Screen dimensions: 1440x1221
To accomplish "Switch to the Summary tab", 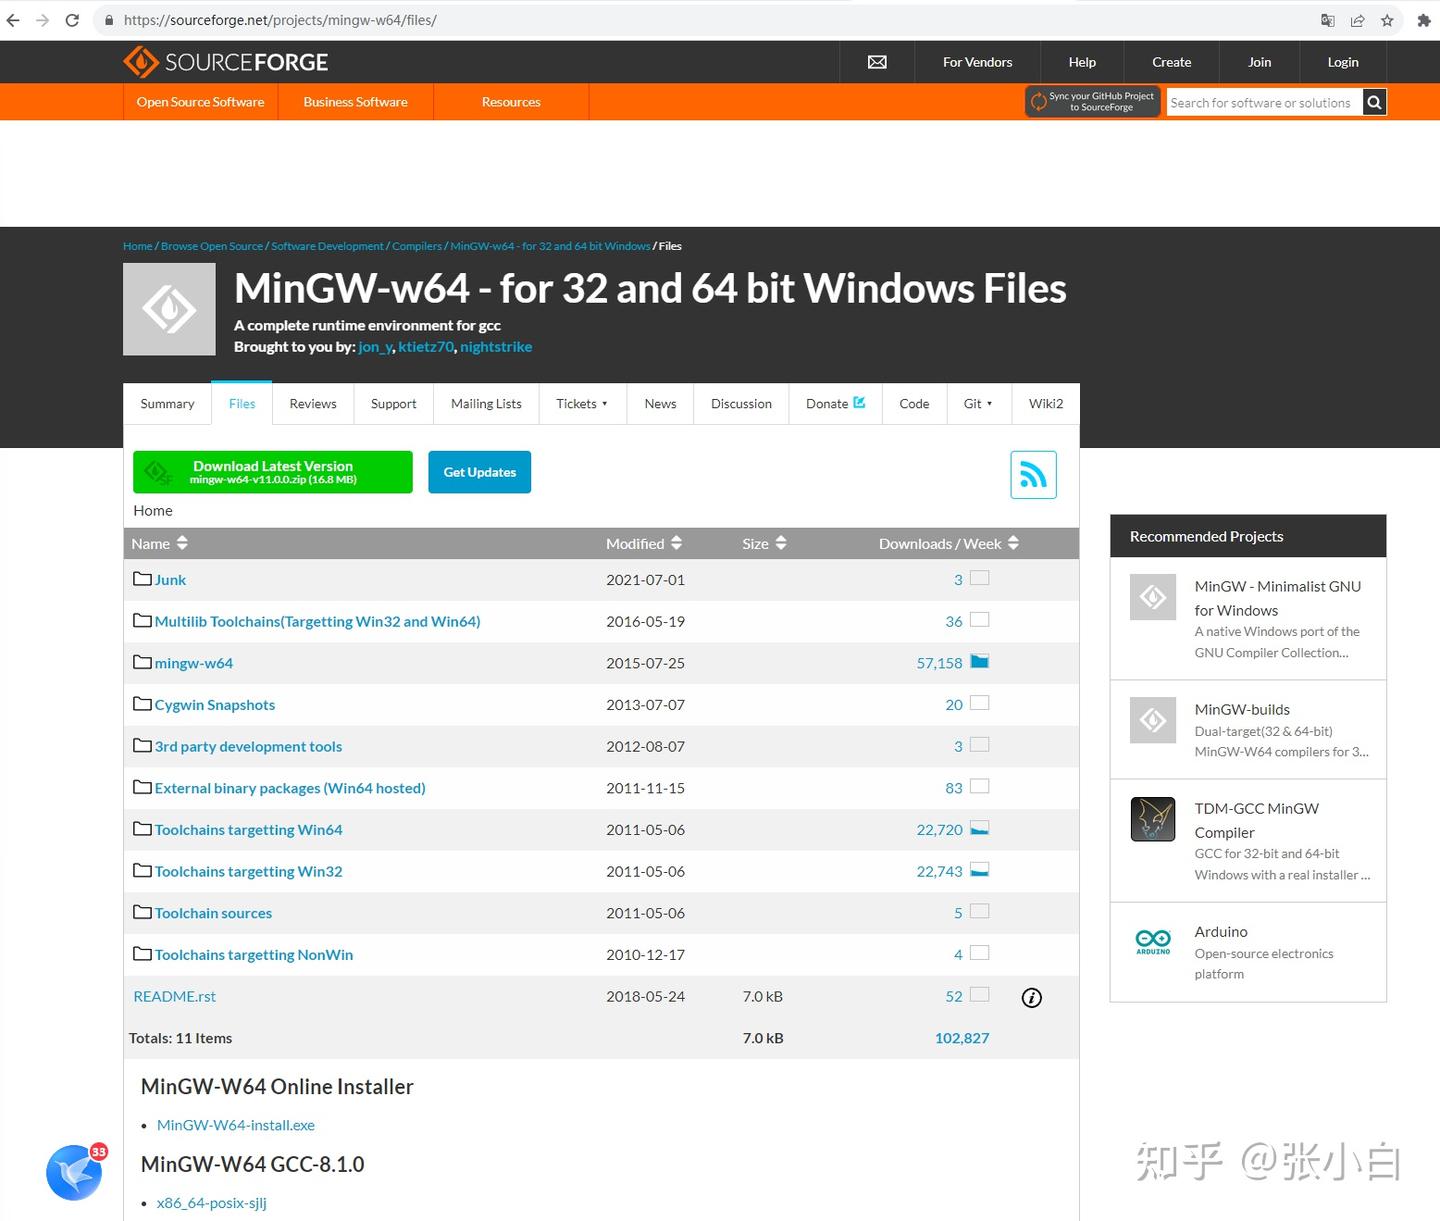I will (x=167, y=403).
